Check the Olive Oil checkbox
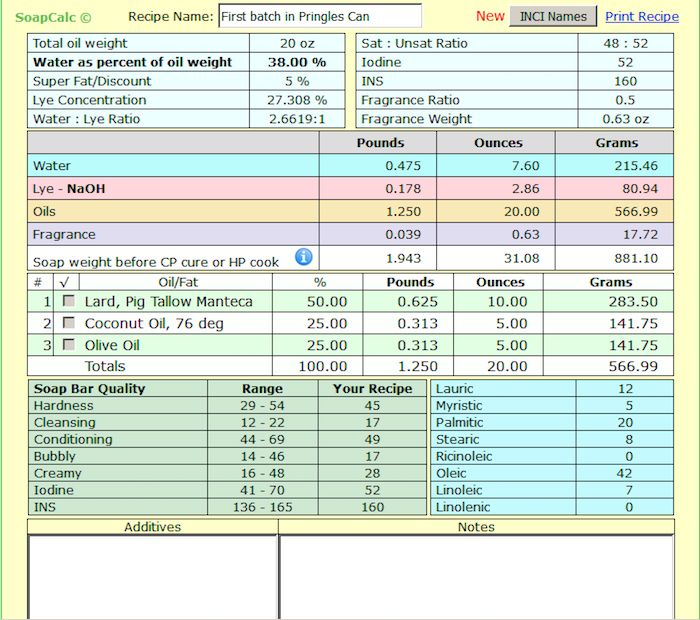Screen dimensions: 700x620 [x=69, y=344]
